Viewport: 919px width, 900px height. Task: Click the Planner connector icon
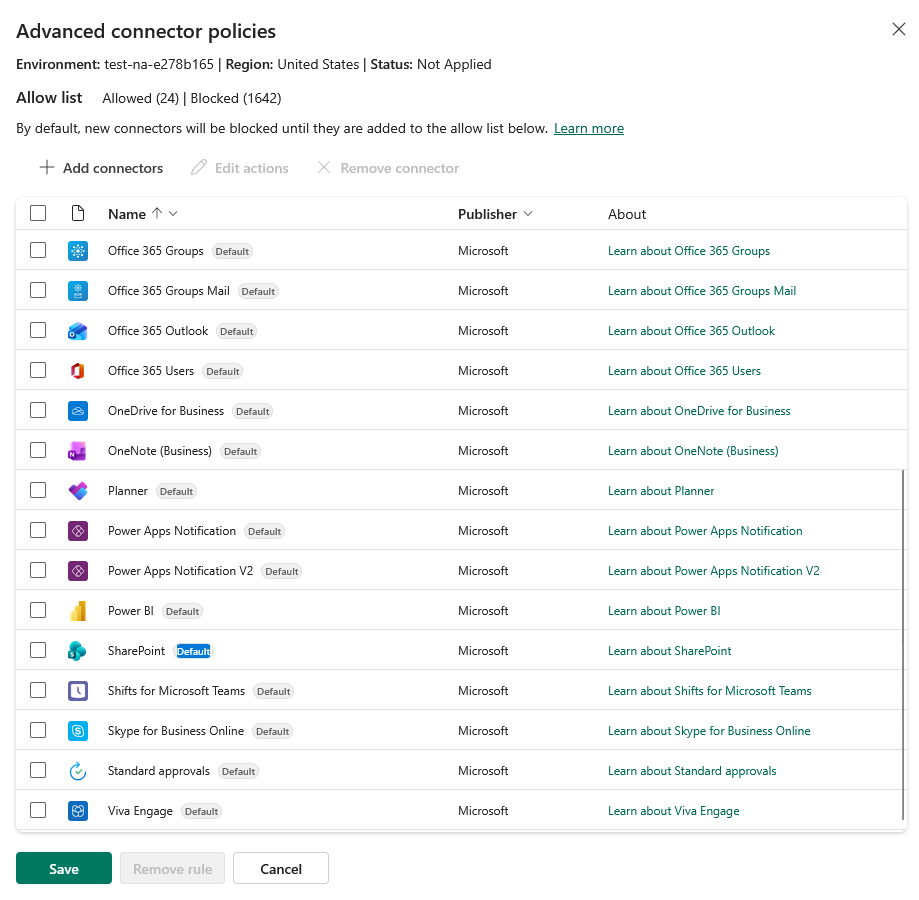78,491
